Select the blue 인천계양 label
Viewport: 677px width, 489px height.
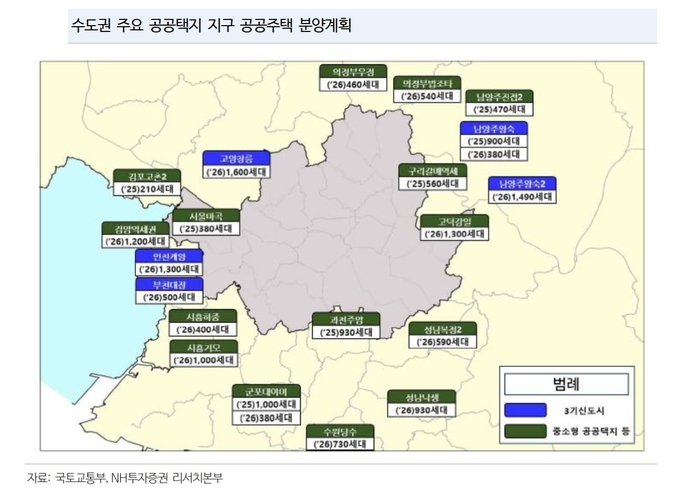pos(169,256)
